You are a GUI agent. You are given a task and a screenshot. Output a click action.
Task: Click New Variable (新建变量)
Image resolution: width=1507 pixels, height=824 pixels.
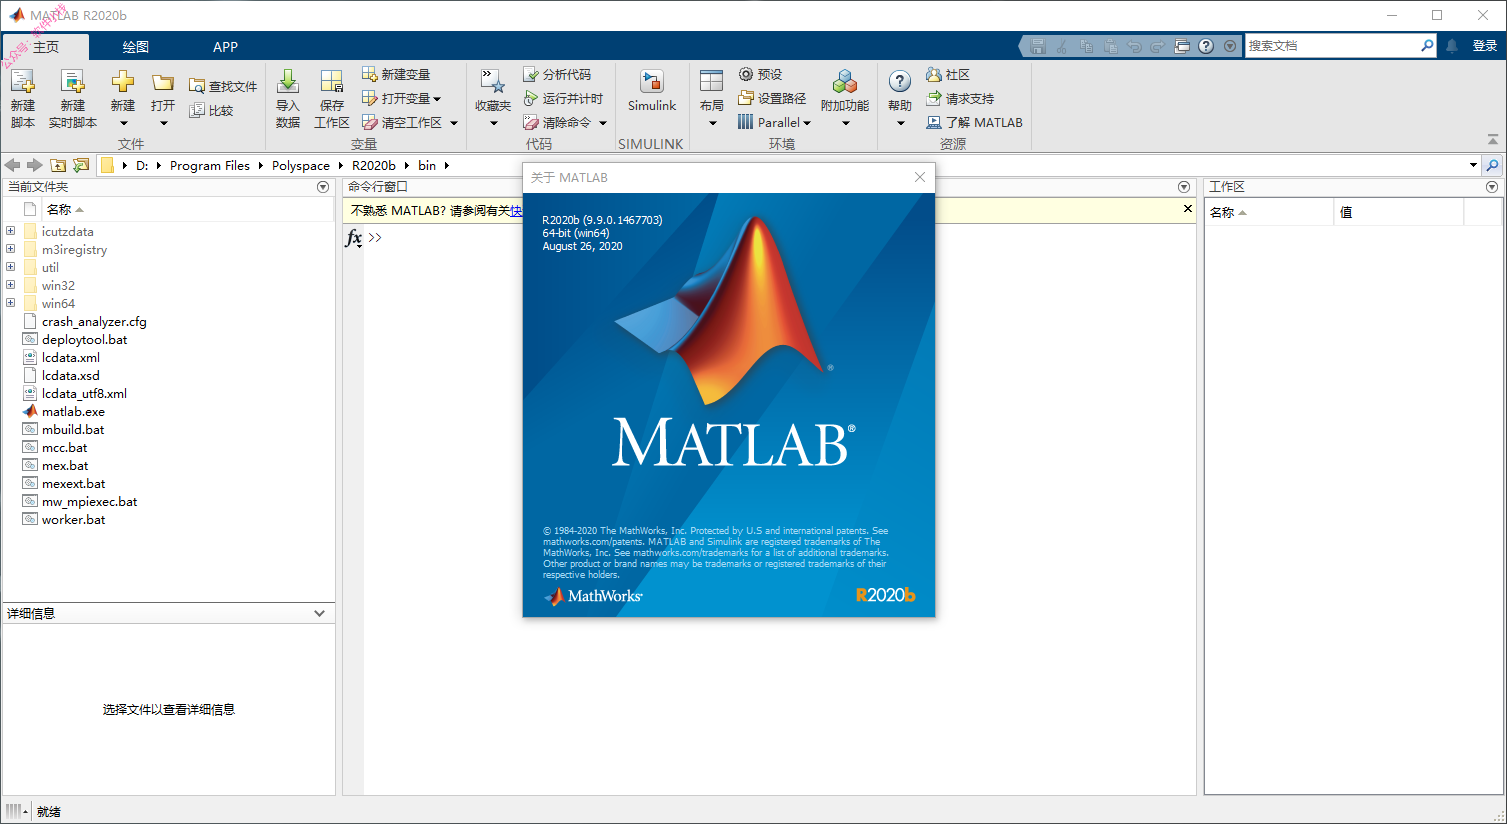396,75
